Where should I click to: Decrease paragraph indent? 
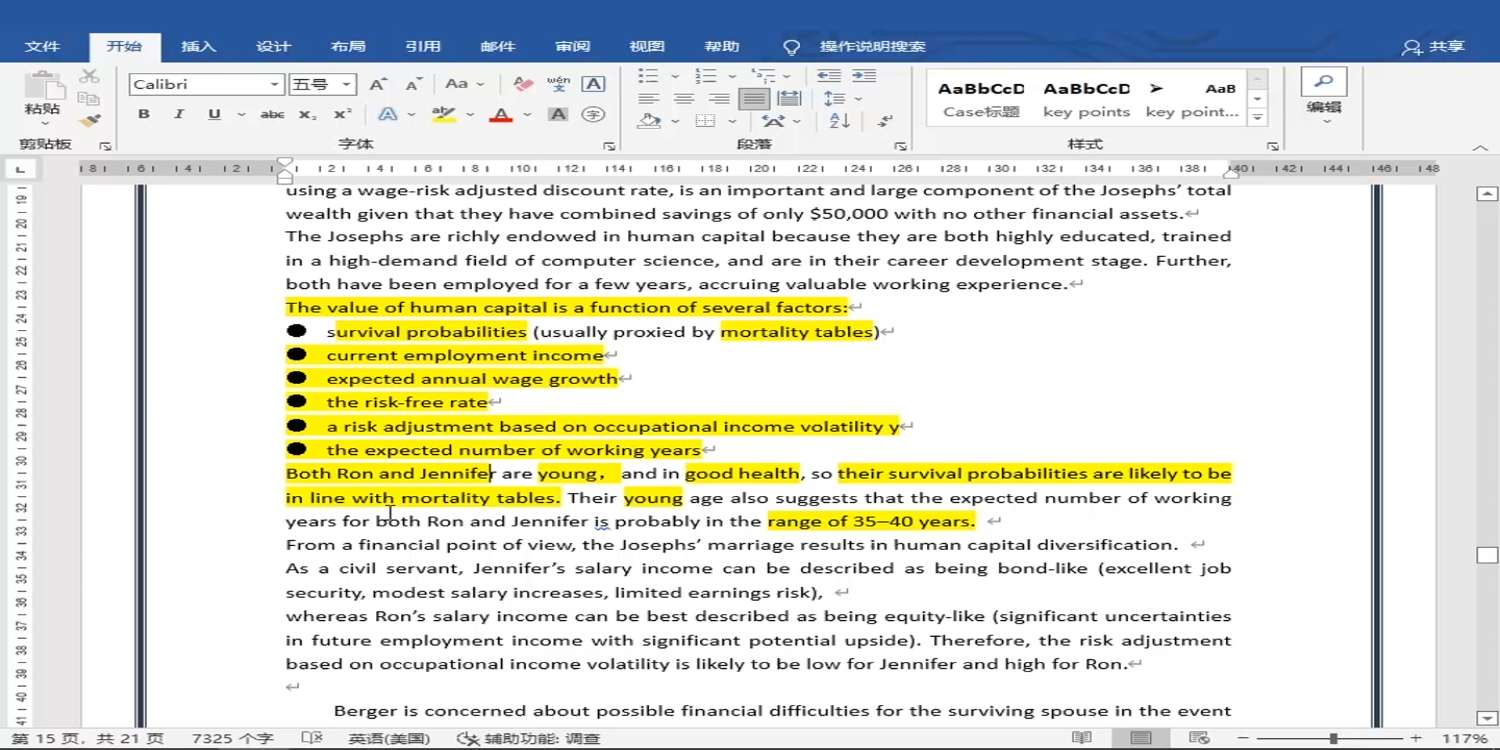tap(828, 76)
